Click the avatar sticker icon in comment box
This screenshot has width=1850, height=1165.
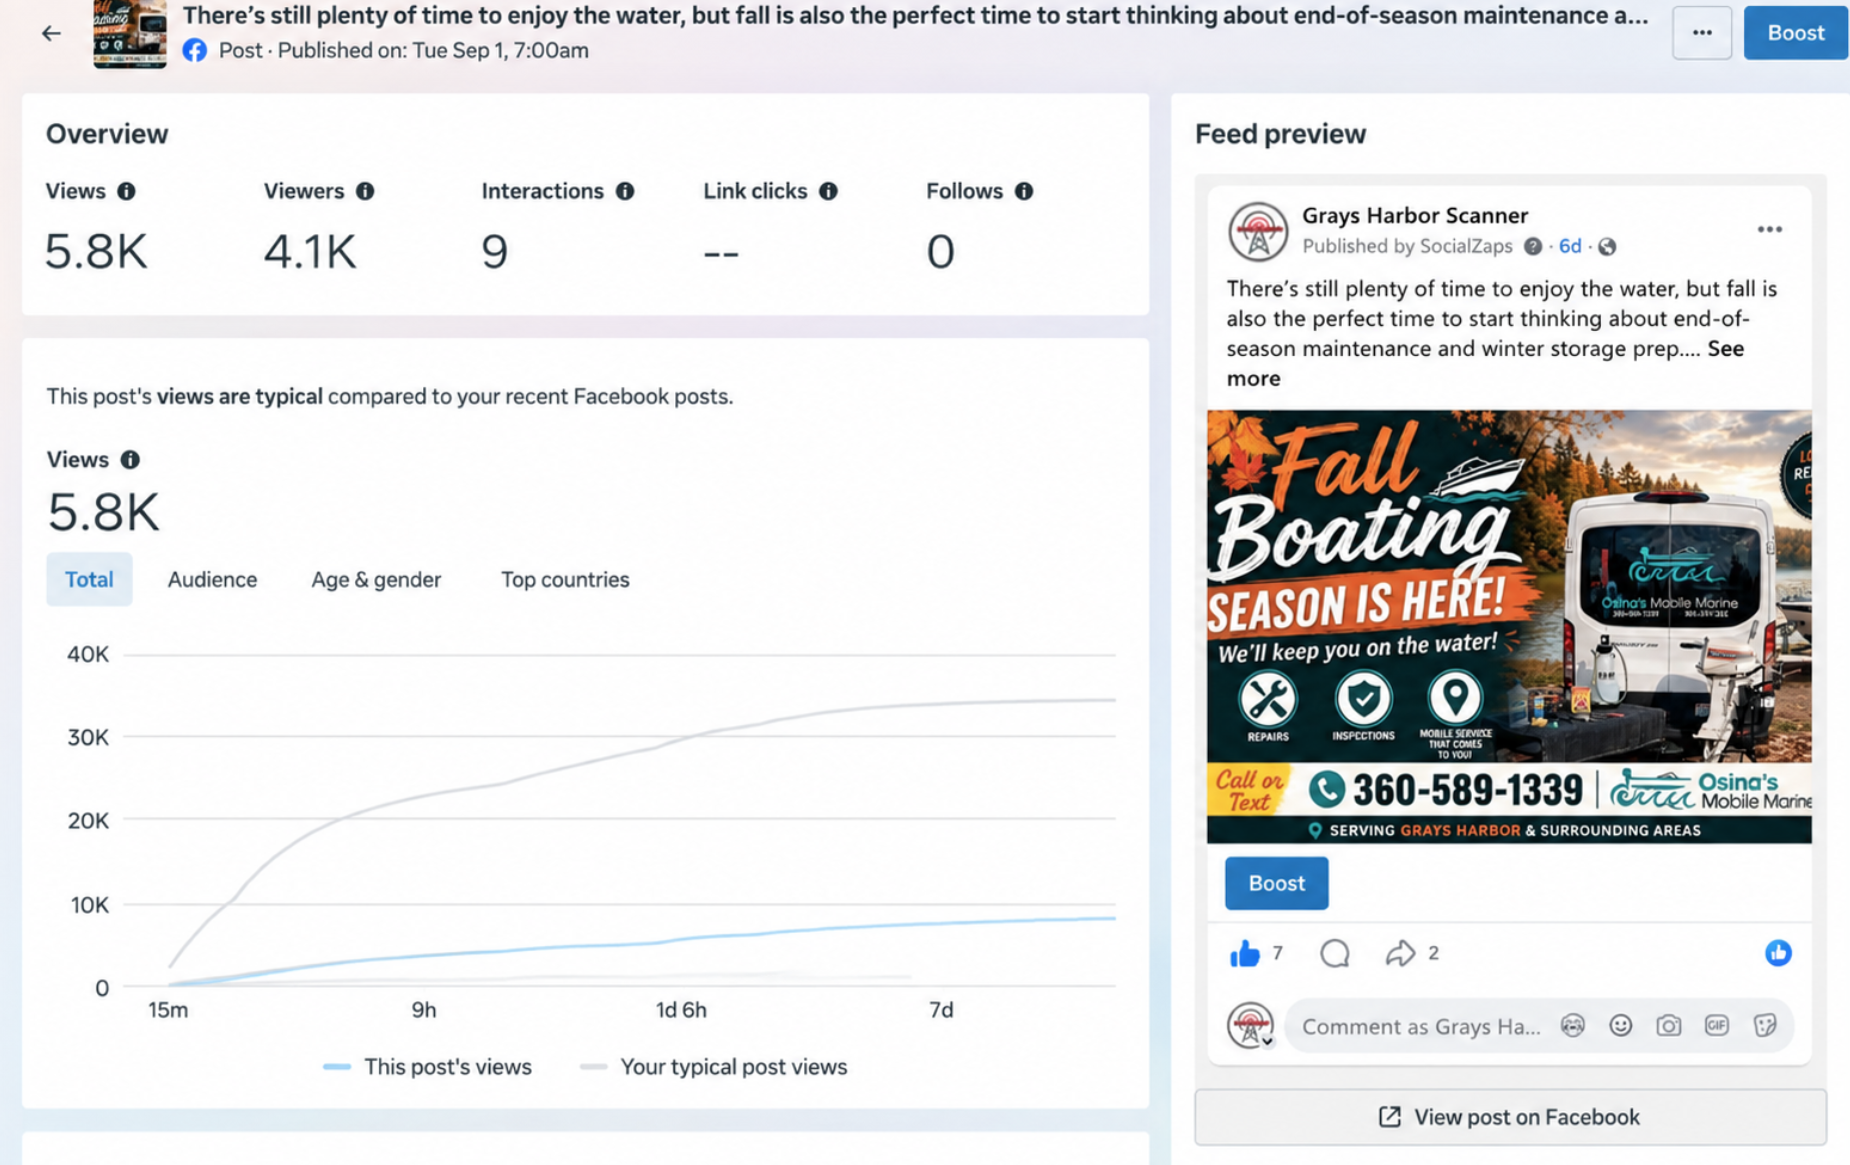coord(1573,1026)
